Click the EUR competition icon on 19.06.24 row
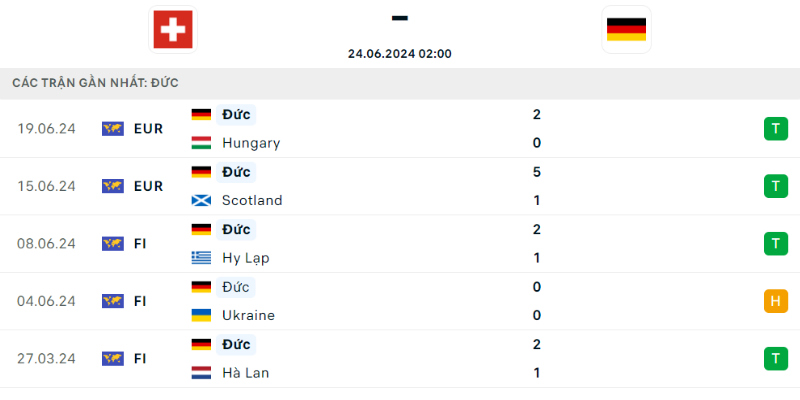The width and height of the screenshot is (800, 400). tap(113, 129)
